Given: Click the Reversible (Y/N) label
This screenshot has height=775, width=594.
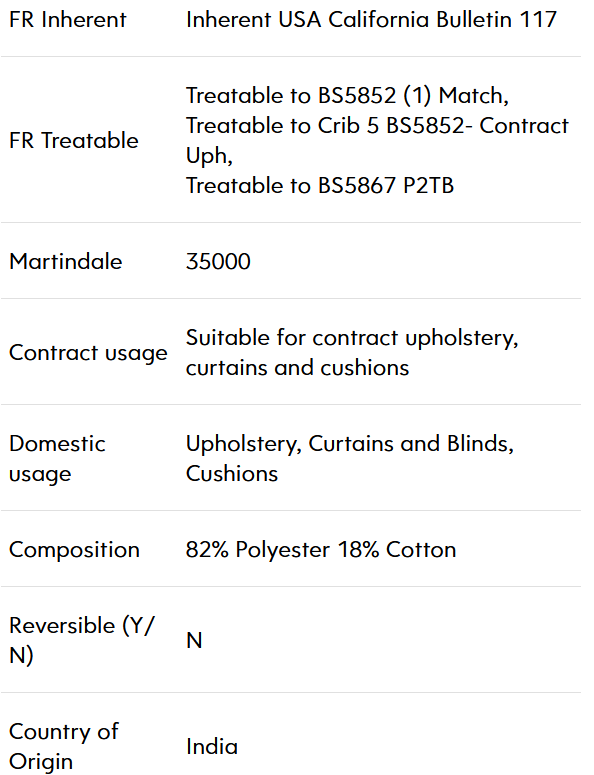Looking at the screenshot, I should pyautogui.click(x=82, y=641).
